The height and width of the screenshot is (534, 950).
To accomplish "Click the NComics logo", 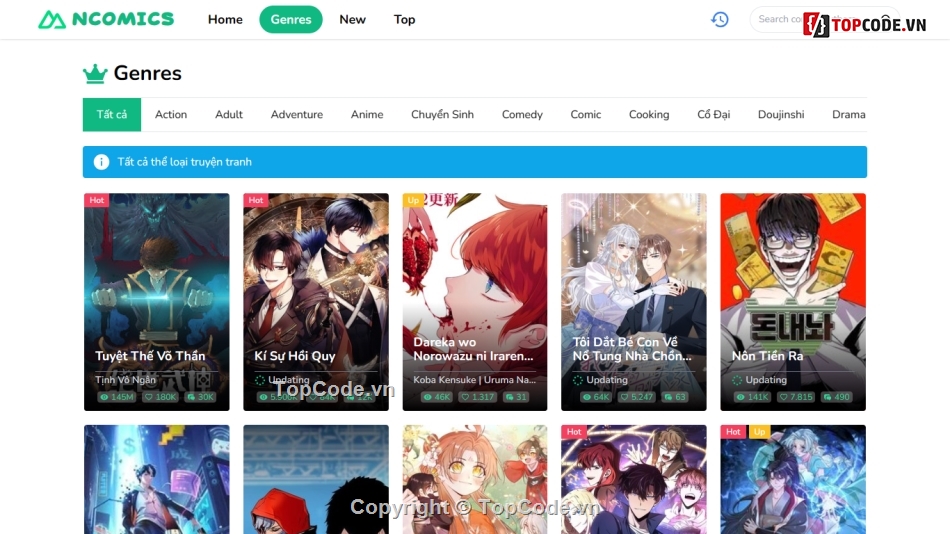I will click(106, 19).
